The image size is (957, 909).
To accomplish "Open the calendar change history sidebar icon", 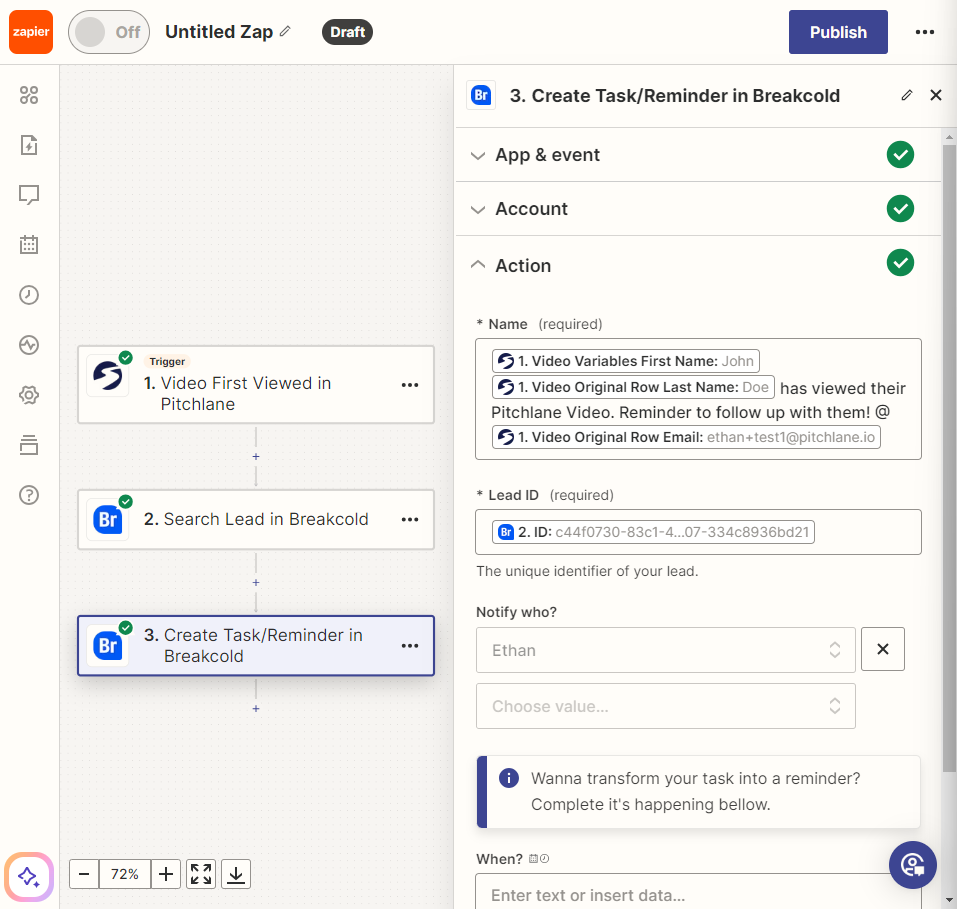I will pyautogui.click(x=29, y=245).
